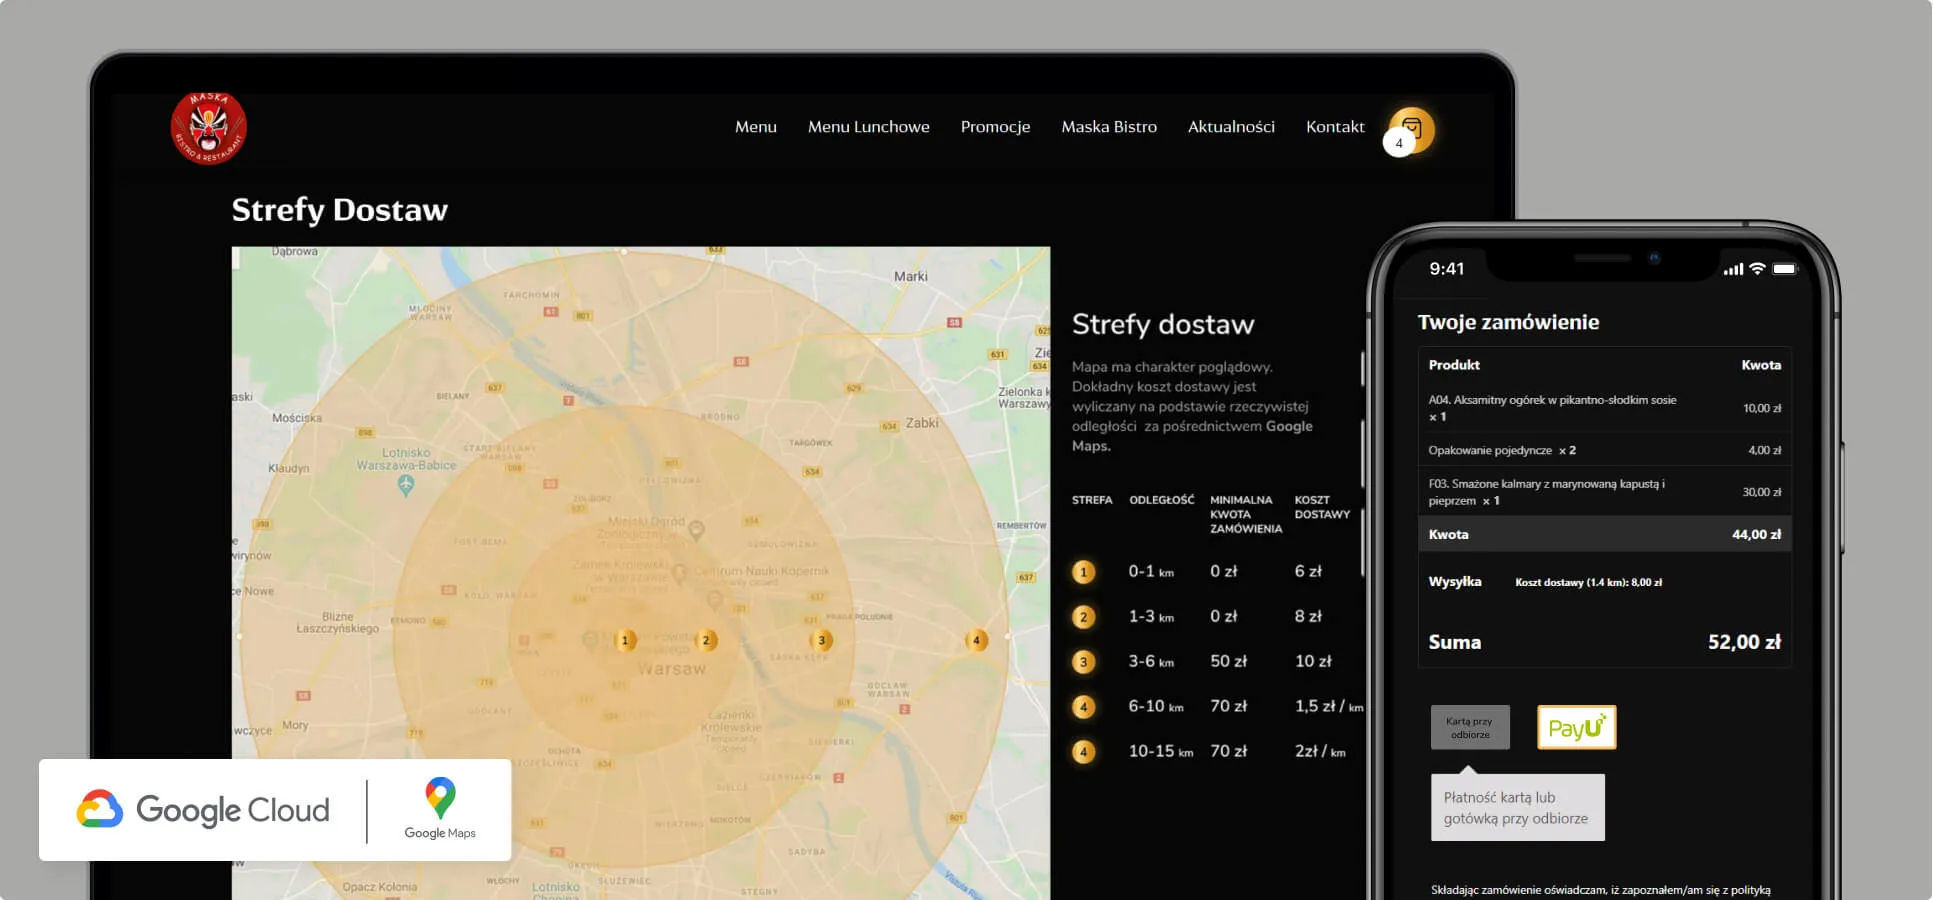
Task: Open Menu Lunchowe in the navigation
Action: pyautogui.click(x=869, y=127)
